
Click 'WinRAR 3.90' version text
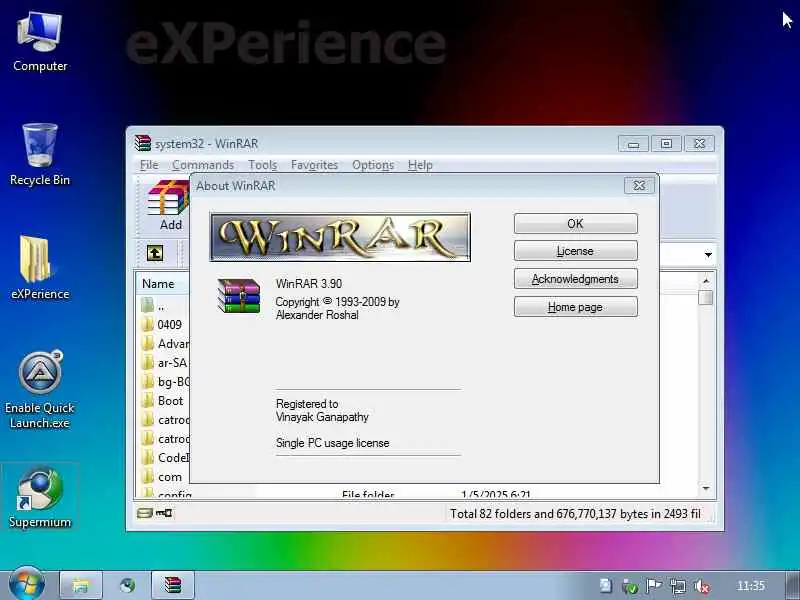309,284
